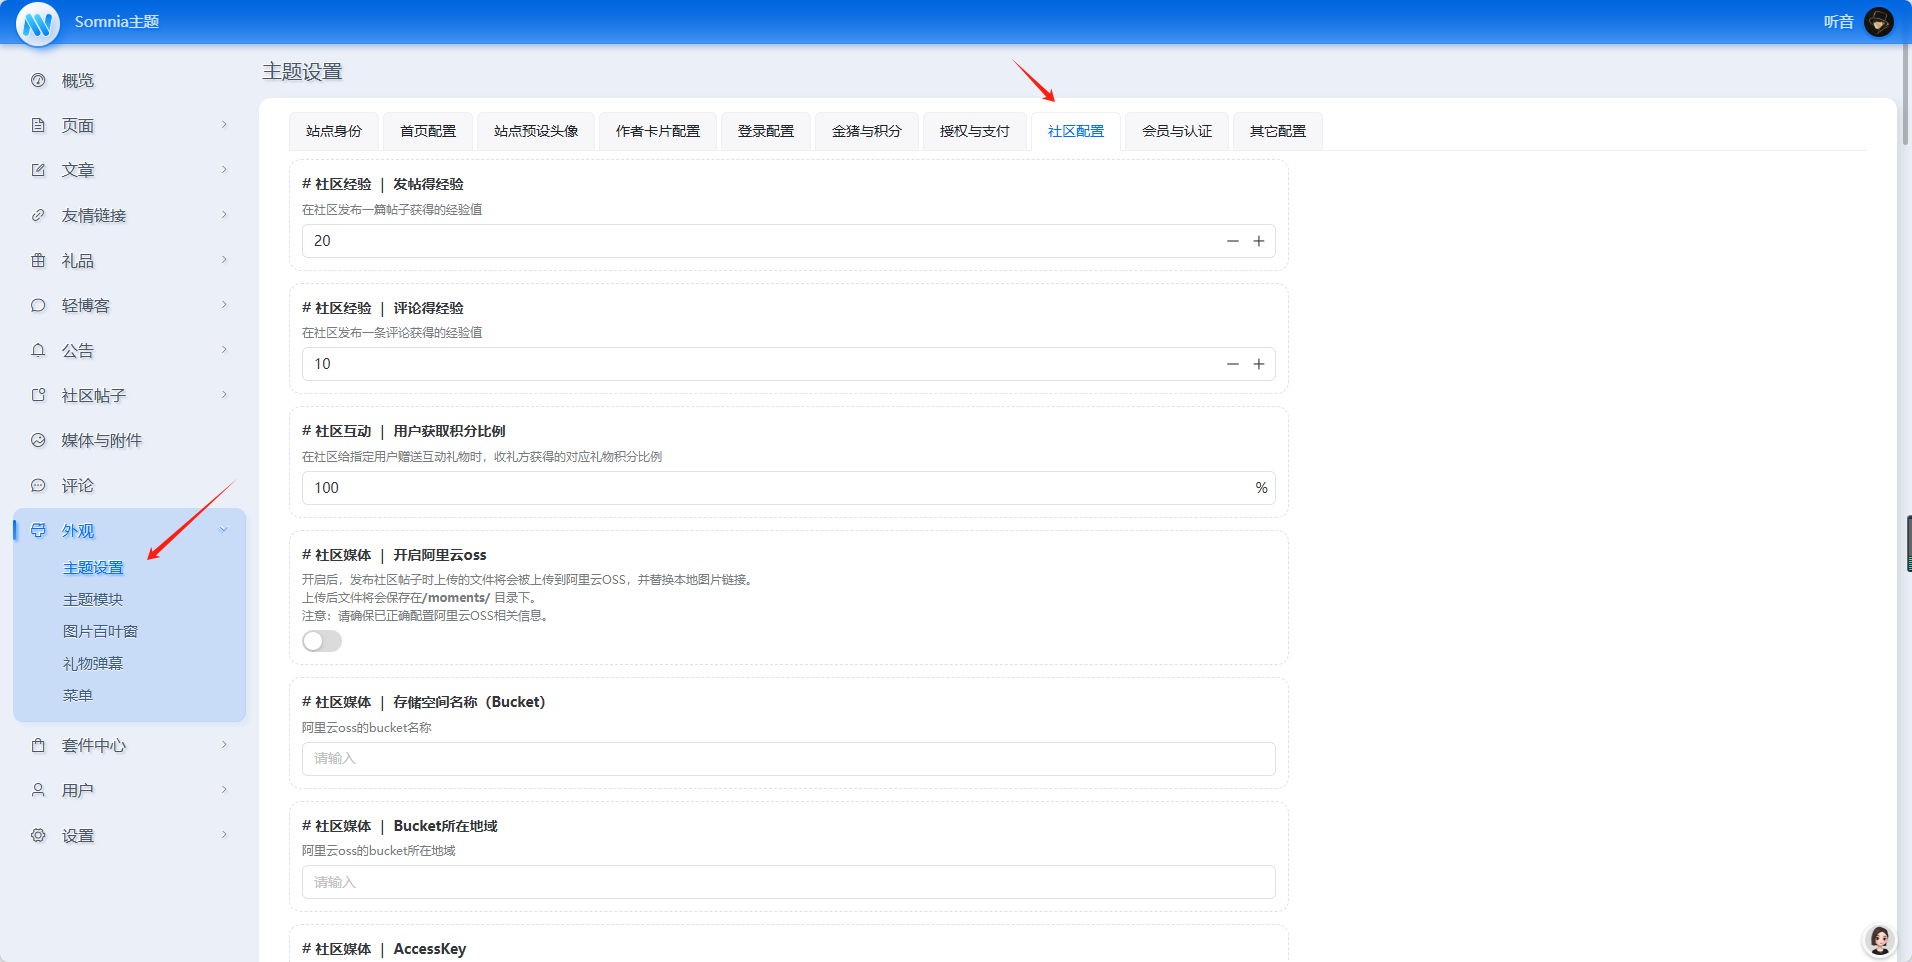Collapse the 外观 sidebar section
The width and height of the screenshot is (1912, 962).
(223, 530)
